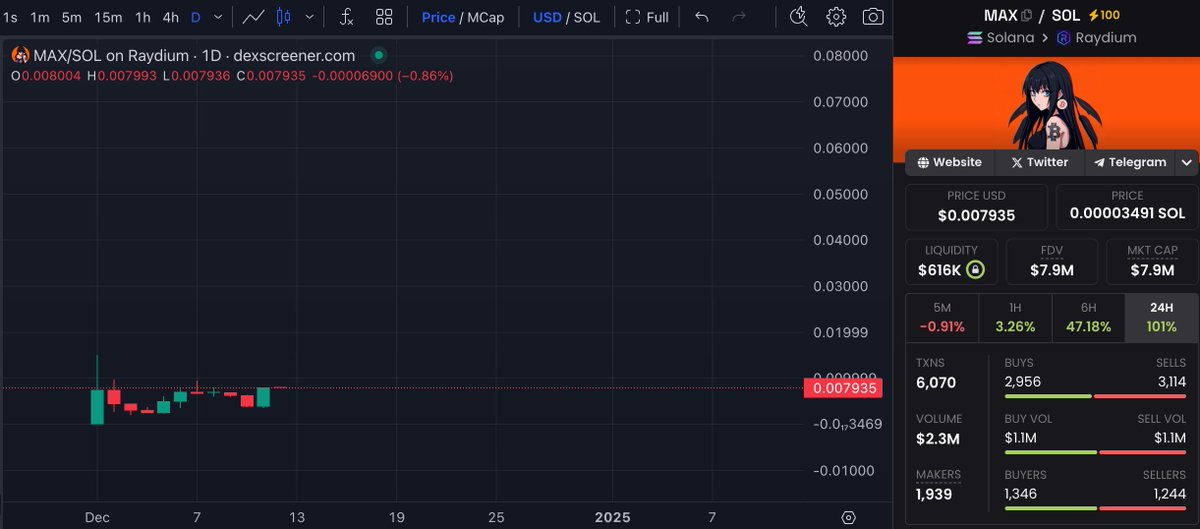1200x529 pixels.
Task: Click the undo arrow icon
Action: coord(702,17)
